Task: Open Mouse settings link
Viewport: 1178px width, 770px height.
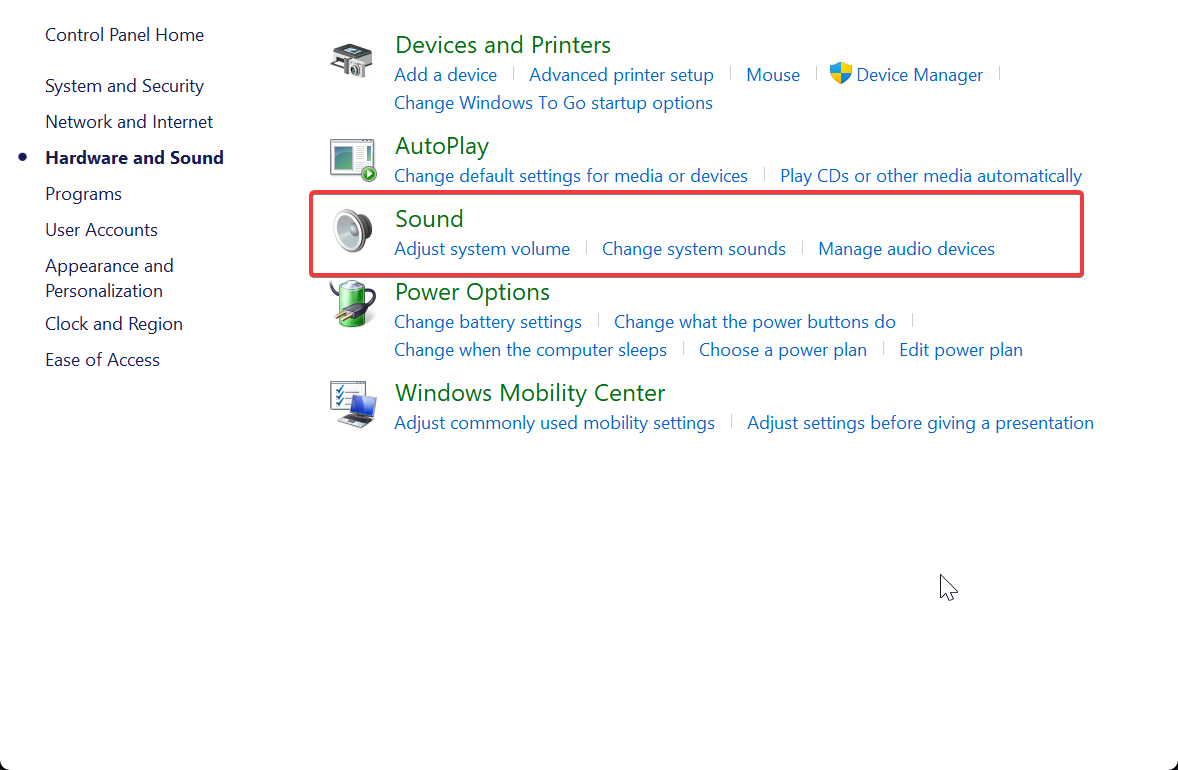Action: click(x=773, y=75)
